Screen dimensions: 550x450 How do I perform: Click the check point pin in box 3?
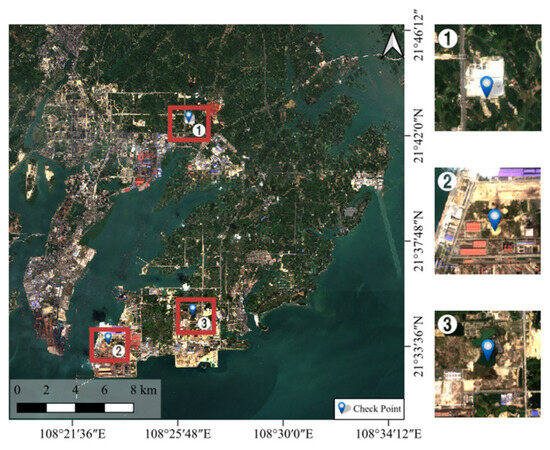tap(193, 309)
